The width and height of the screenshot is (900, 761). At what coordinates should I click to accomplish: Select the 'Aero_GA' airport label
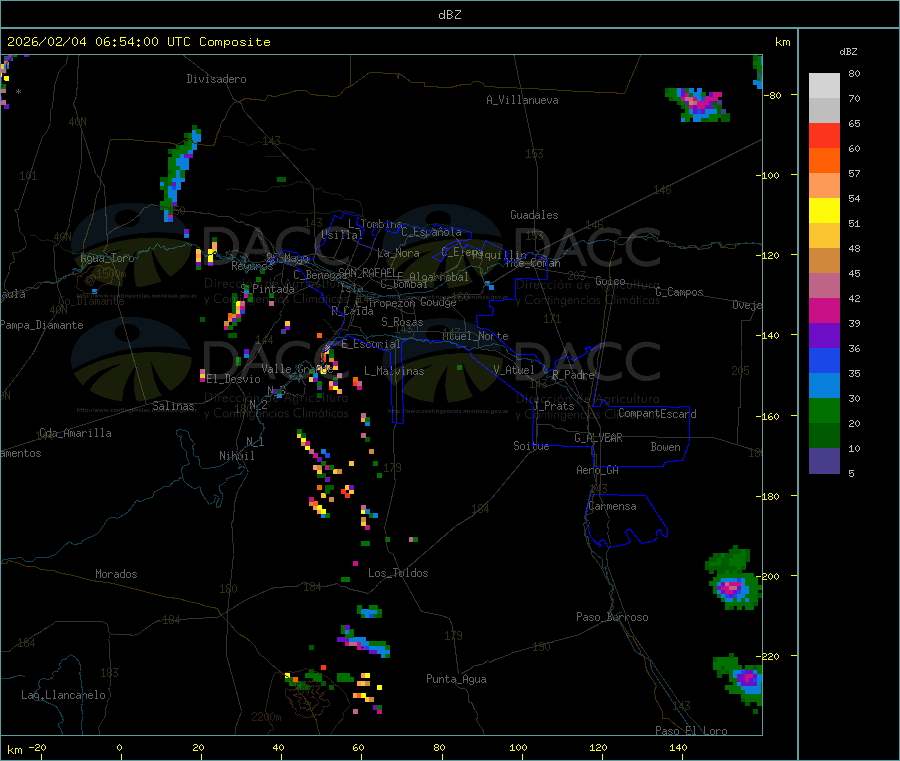tap(598, 470)
